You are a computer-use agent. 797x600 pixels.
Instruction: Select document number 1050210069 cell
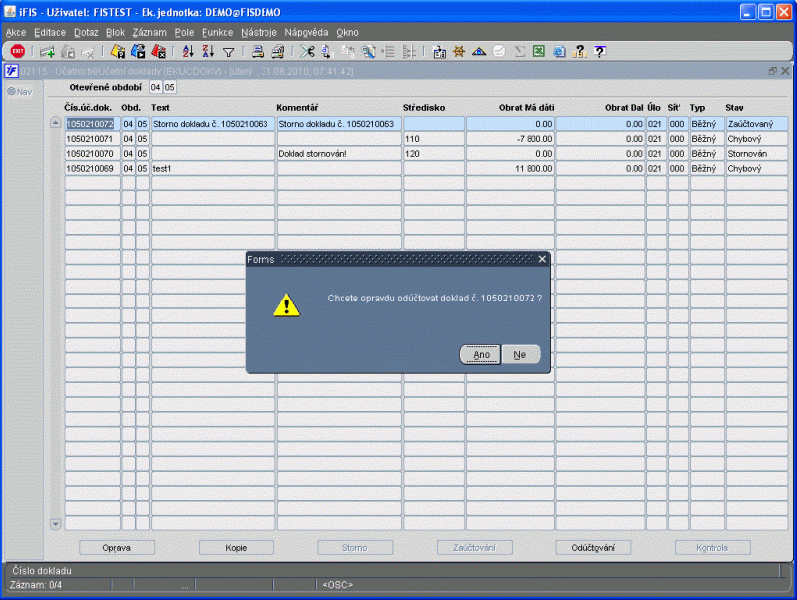[x=93, y=168]
